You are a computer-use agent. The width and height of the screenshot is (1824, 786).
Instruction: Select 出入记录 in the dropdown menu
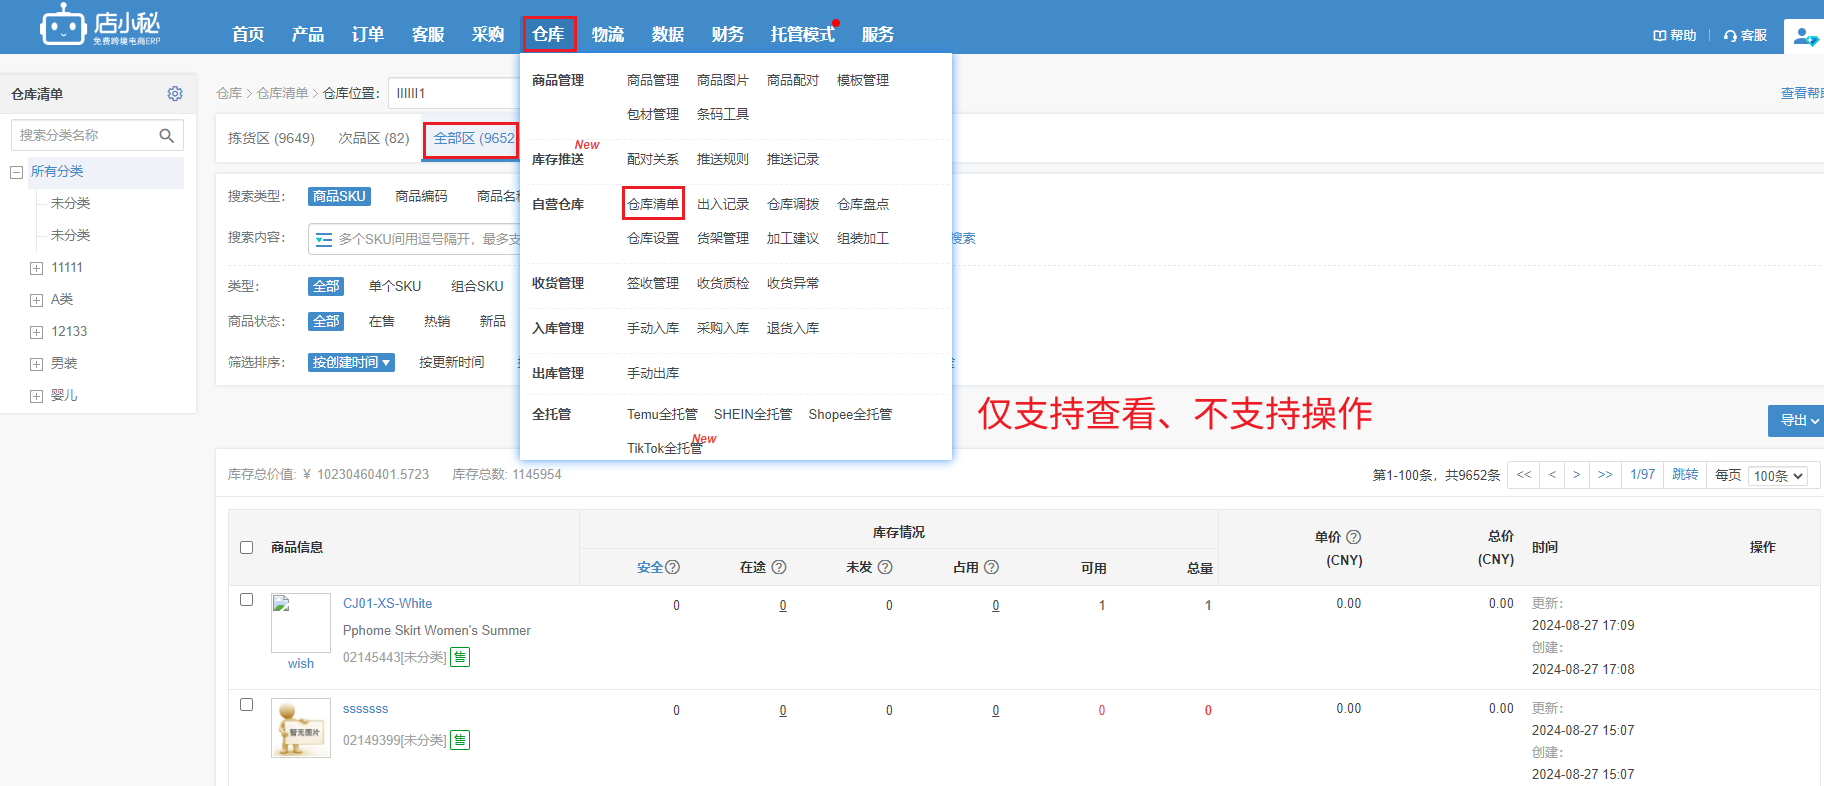click(723, 204)
